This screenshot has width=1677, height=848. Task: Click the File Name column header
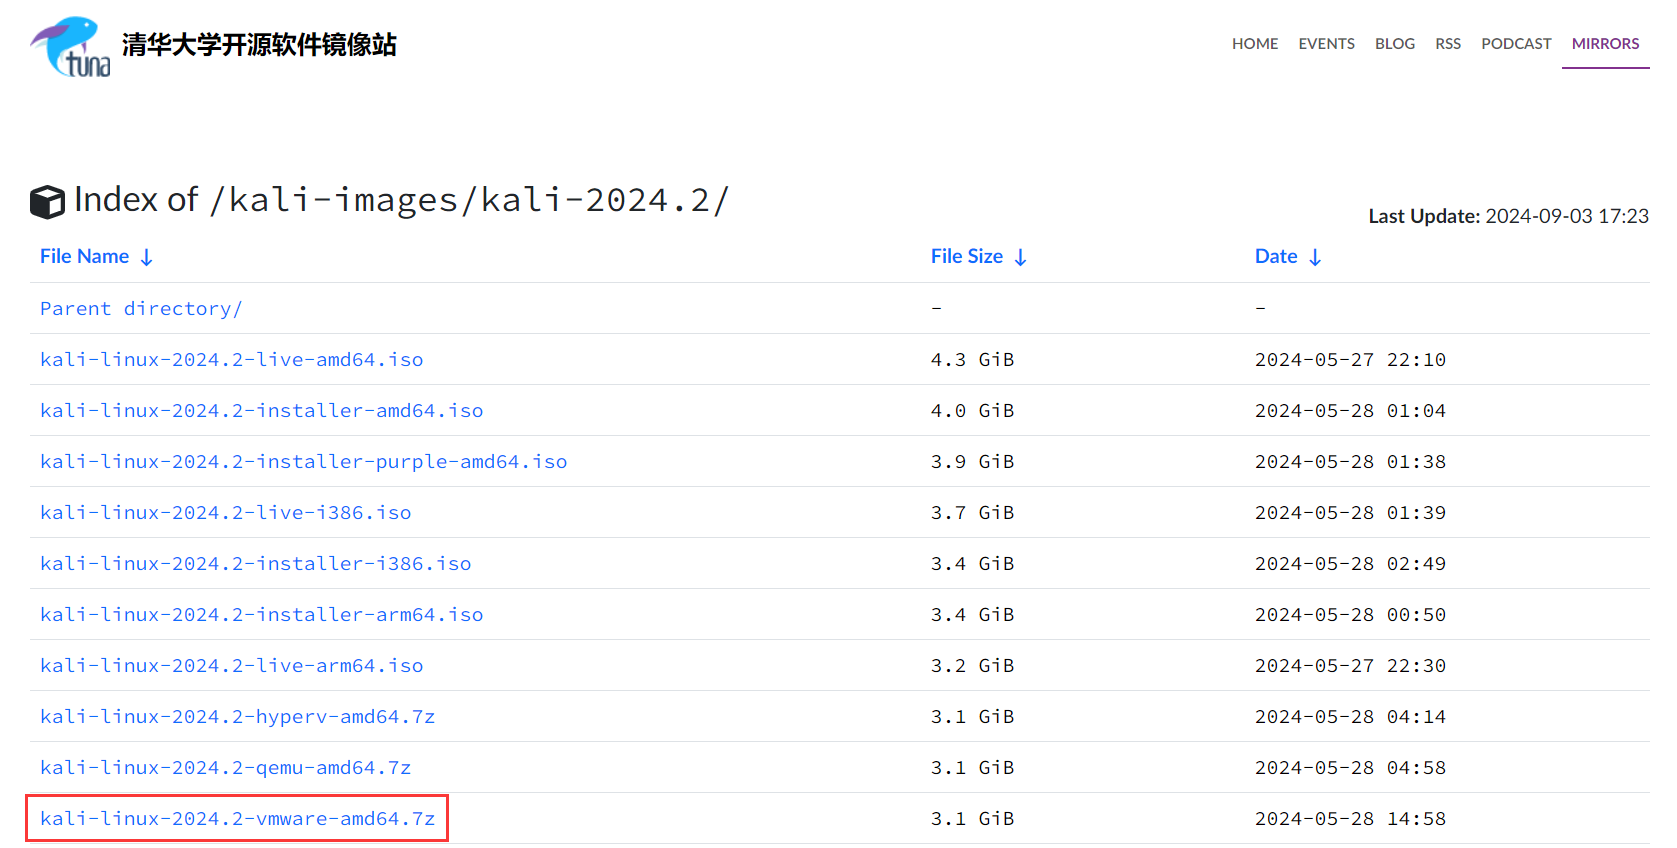85,257
